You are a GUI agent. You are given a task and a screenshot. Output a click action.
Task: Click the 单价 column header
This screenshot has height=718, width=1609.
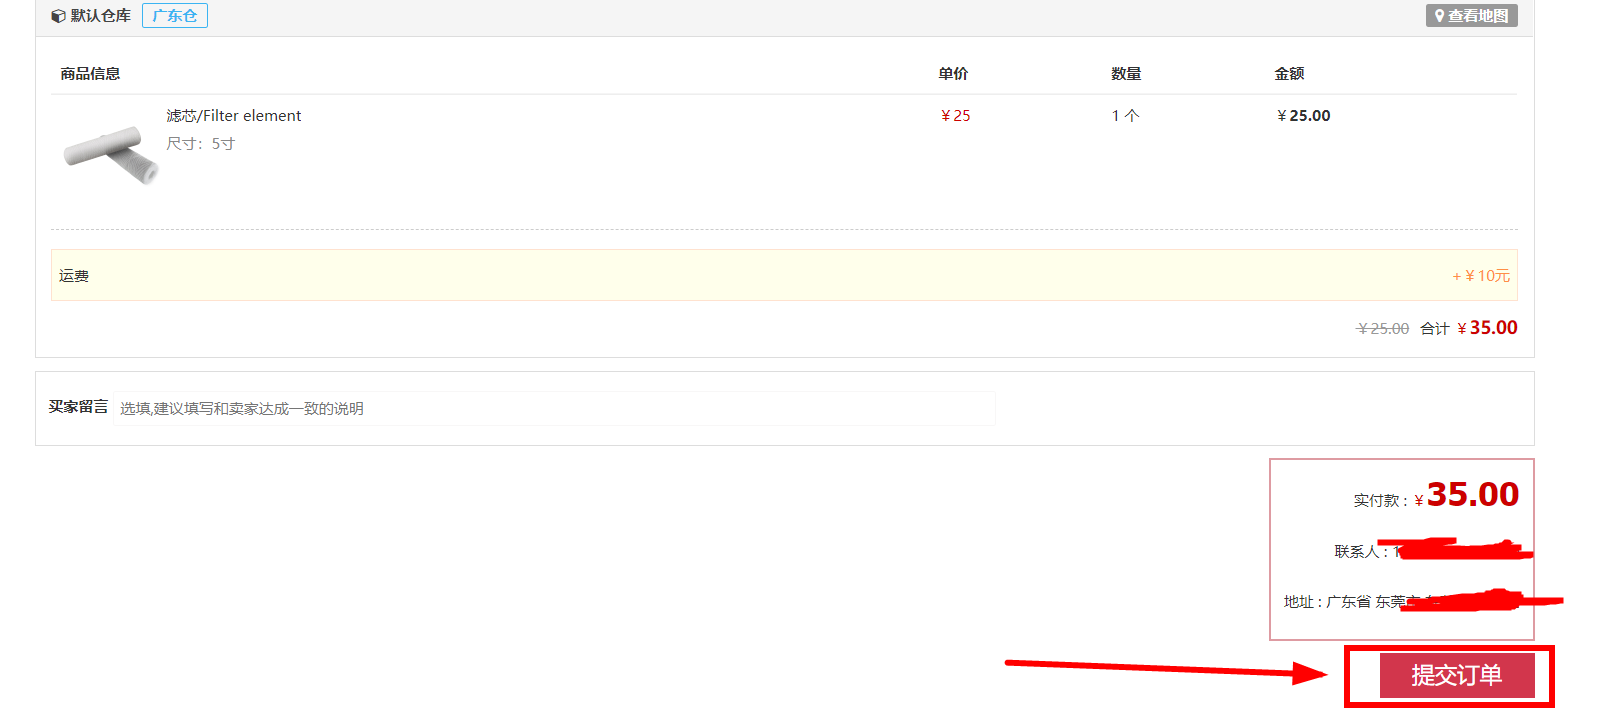tap(953, 74)
